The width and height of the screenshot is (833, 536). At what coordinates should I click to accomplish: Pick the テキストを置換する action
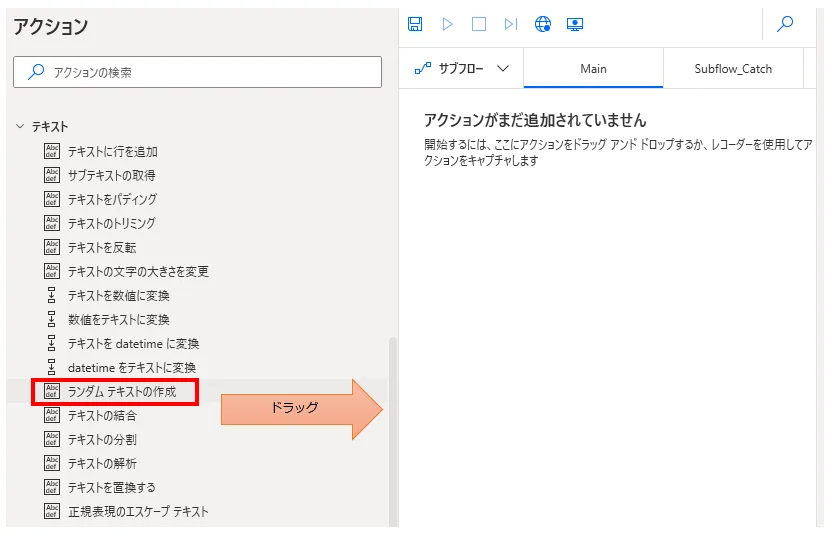(x=111, y=488)
